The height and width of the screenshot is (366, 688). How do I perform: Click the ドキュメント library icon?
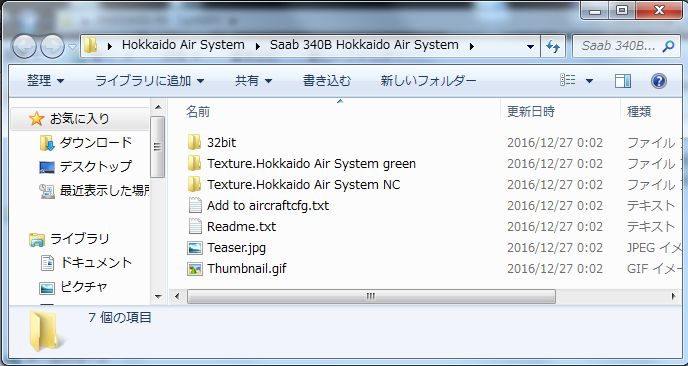pos(47,263)
